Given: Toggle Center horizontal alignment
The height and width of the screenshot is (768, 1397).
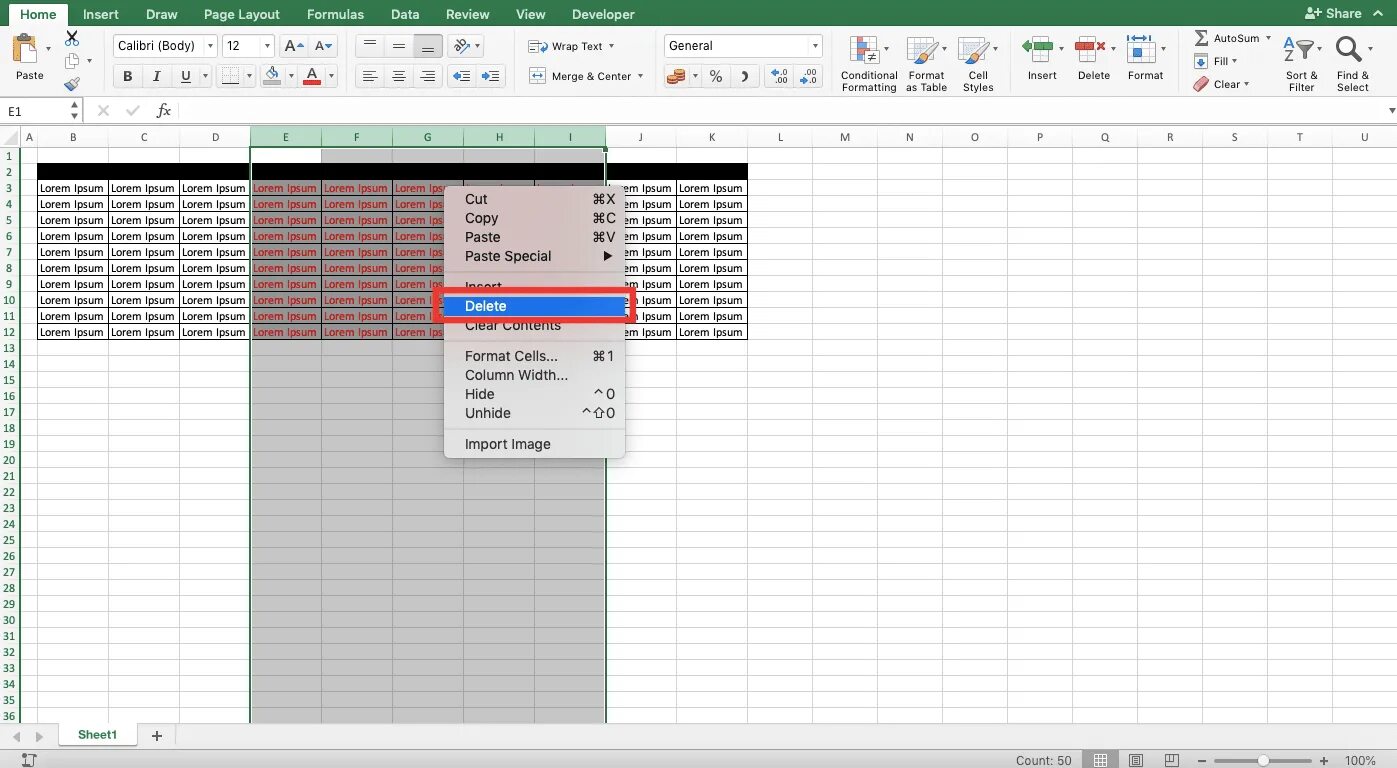Looking at the screenshot, I should click(x=399, y=76).
